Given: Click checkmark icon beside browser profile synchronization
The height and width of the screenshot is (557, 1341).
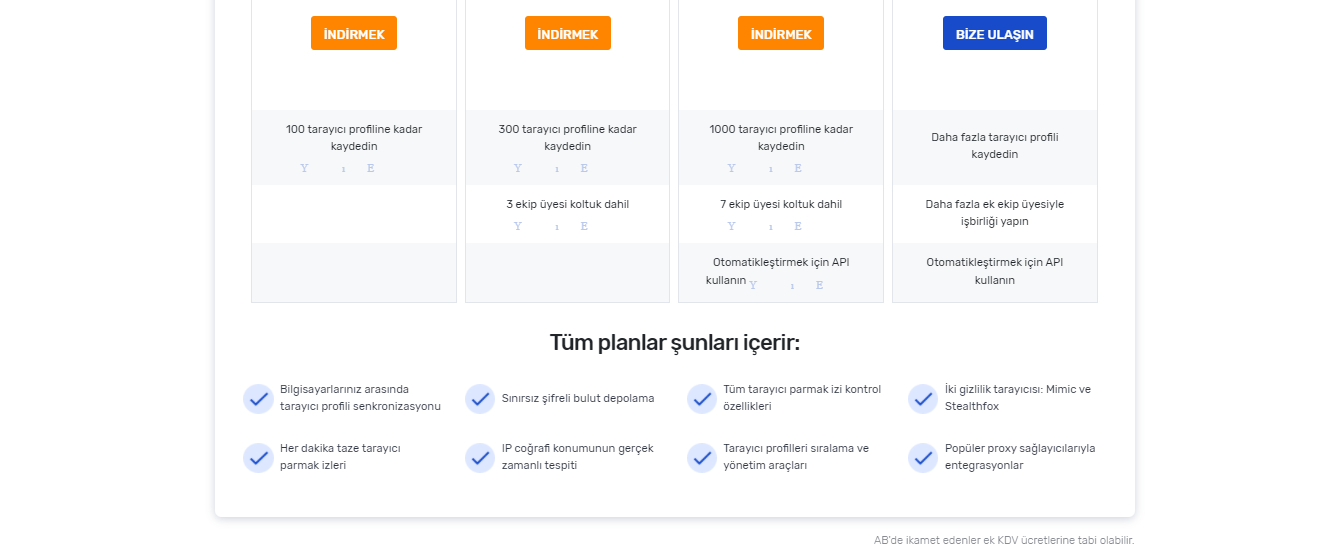Looking at the screenshot, I should (x=258, y=399).
